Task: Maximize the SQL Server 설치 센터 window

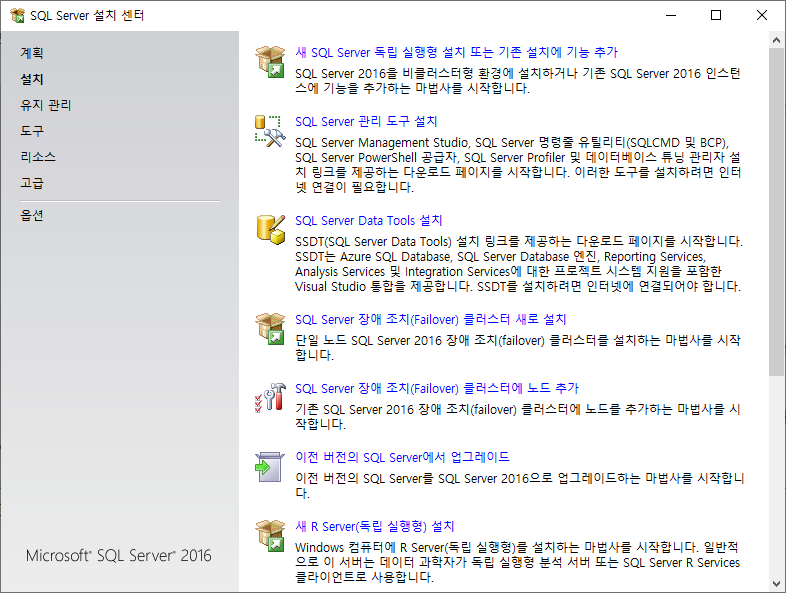Action: point(716,16)
